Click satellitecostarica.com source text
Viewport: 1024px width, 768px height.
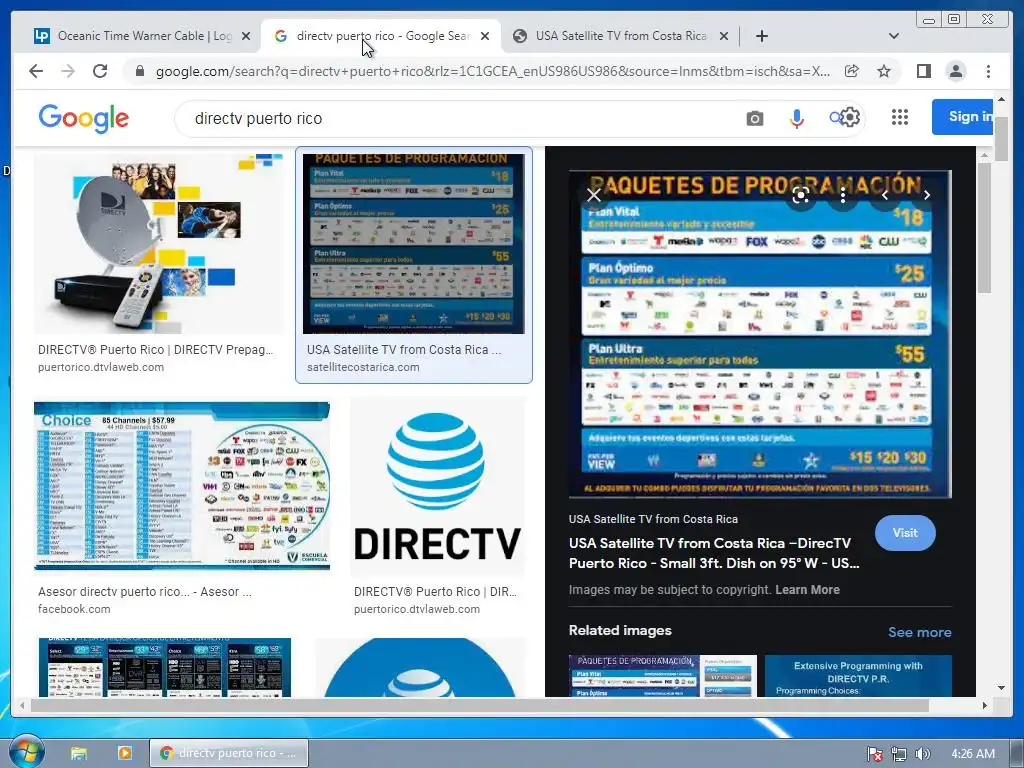click(363, 367)
